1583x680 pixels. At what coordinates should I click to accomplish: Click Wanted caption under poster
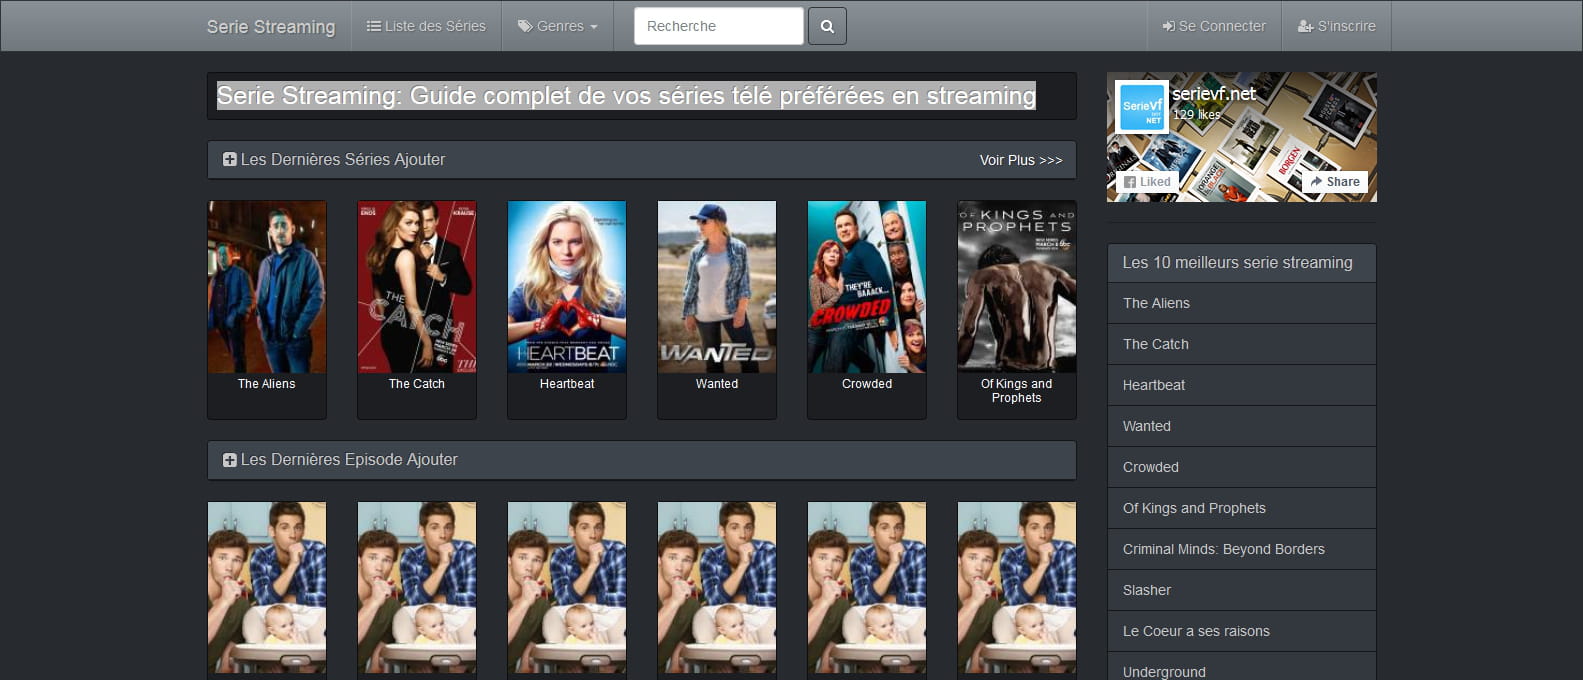717,384
